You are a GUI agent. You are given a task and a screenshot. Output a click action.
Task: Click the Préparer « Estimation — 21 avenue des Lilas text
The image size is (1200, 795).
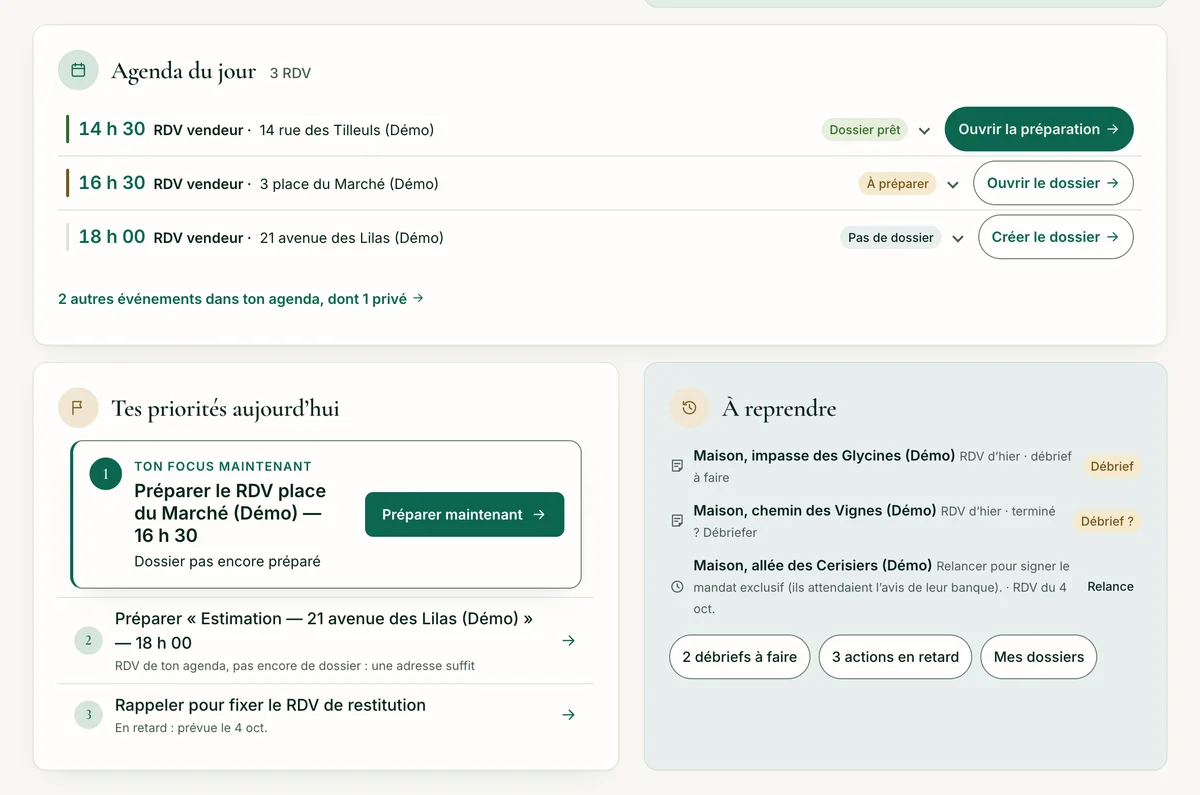pyautogui.click(x=324, y=631)
